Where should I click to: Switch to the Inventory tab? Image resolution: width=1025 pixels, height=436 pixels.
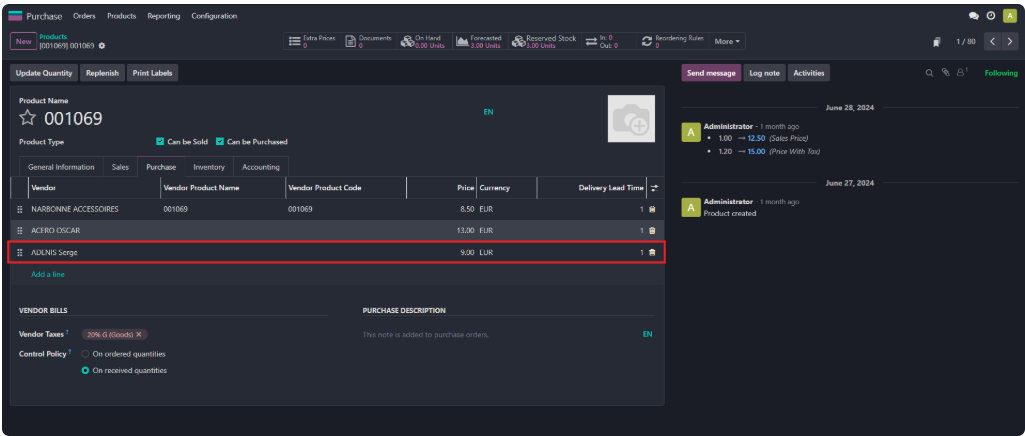tap(209, 167)
